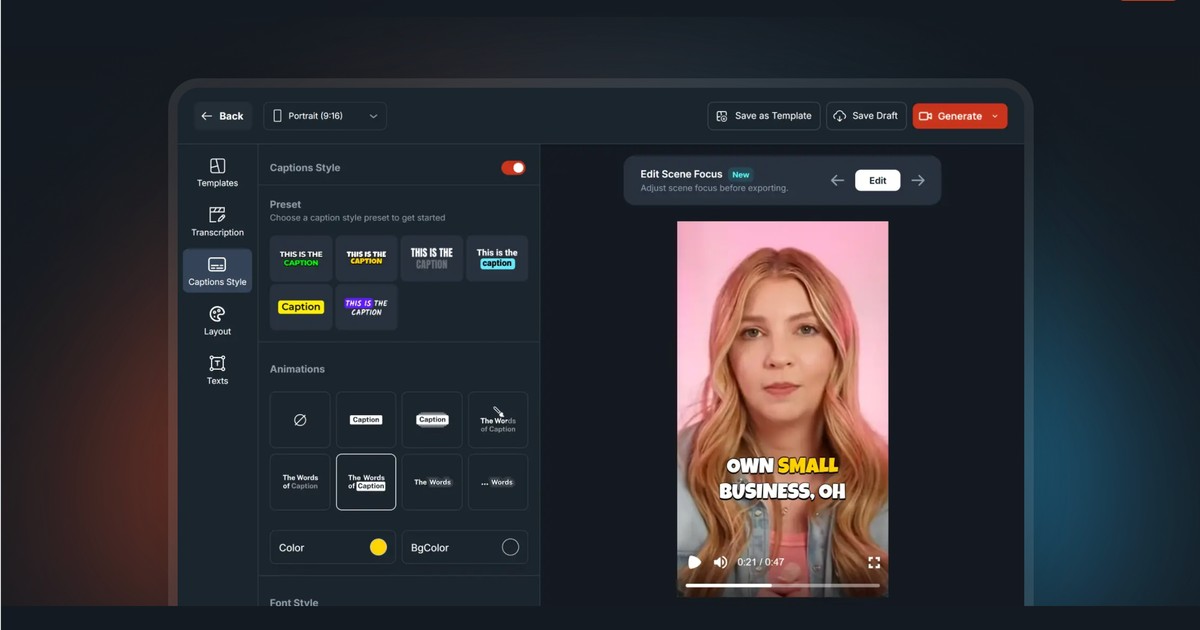This screenshot has height=630, width=1200.
Task: Select 'The Words' highlighted animation
Action: click(x=432, y=482)
